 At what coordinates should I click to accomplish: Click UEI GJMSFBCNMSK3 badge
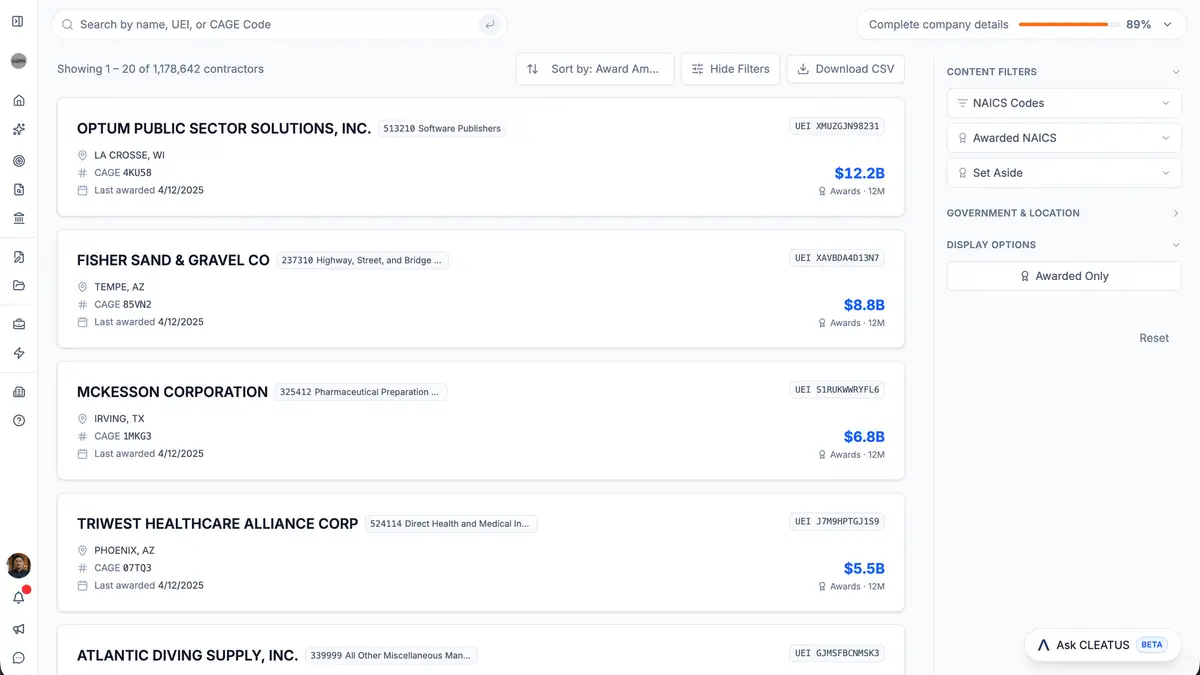point(837,653)
